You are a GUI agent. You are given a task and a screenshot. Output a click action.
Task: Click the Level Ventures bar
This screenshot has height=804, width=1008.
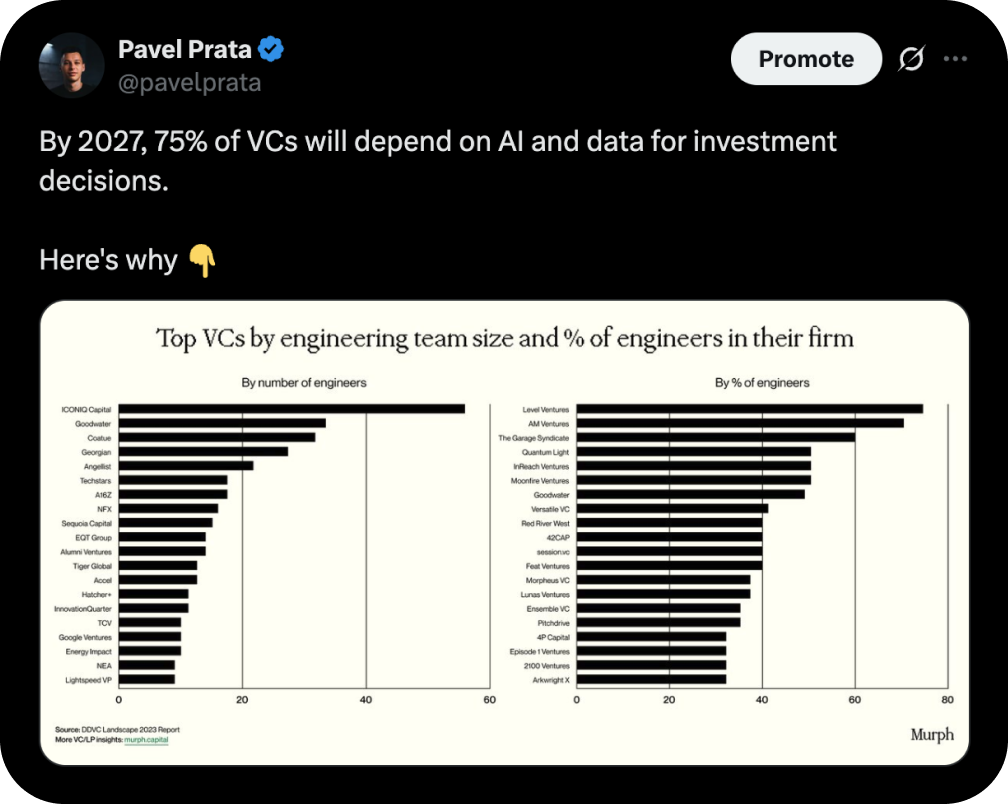click(x=750, y=409)
